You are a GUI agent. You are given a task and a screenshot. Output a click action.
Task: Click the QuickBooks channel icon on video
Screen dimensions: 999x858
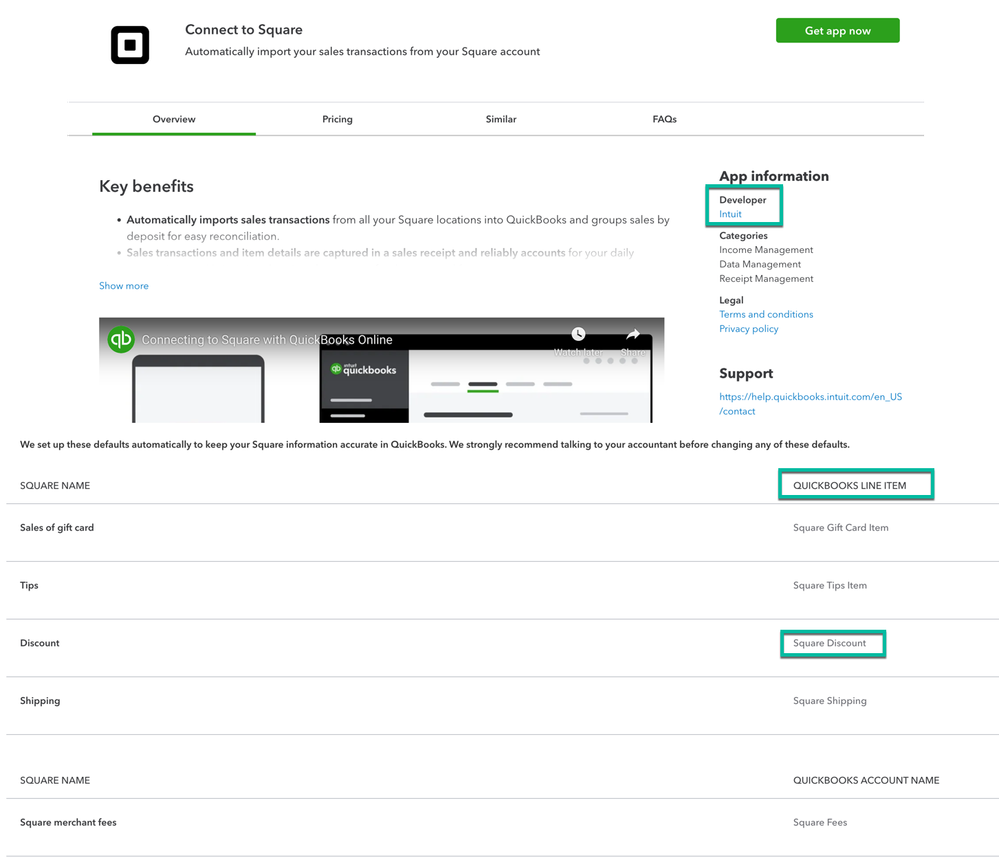tap(121, 339)
